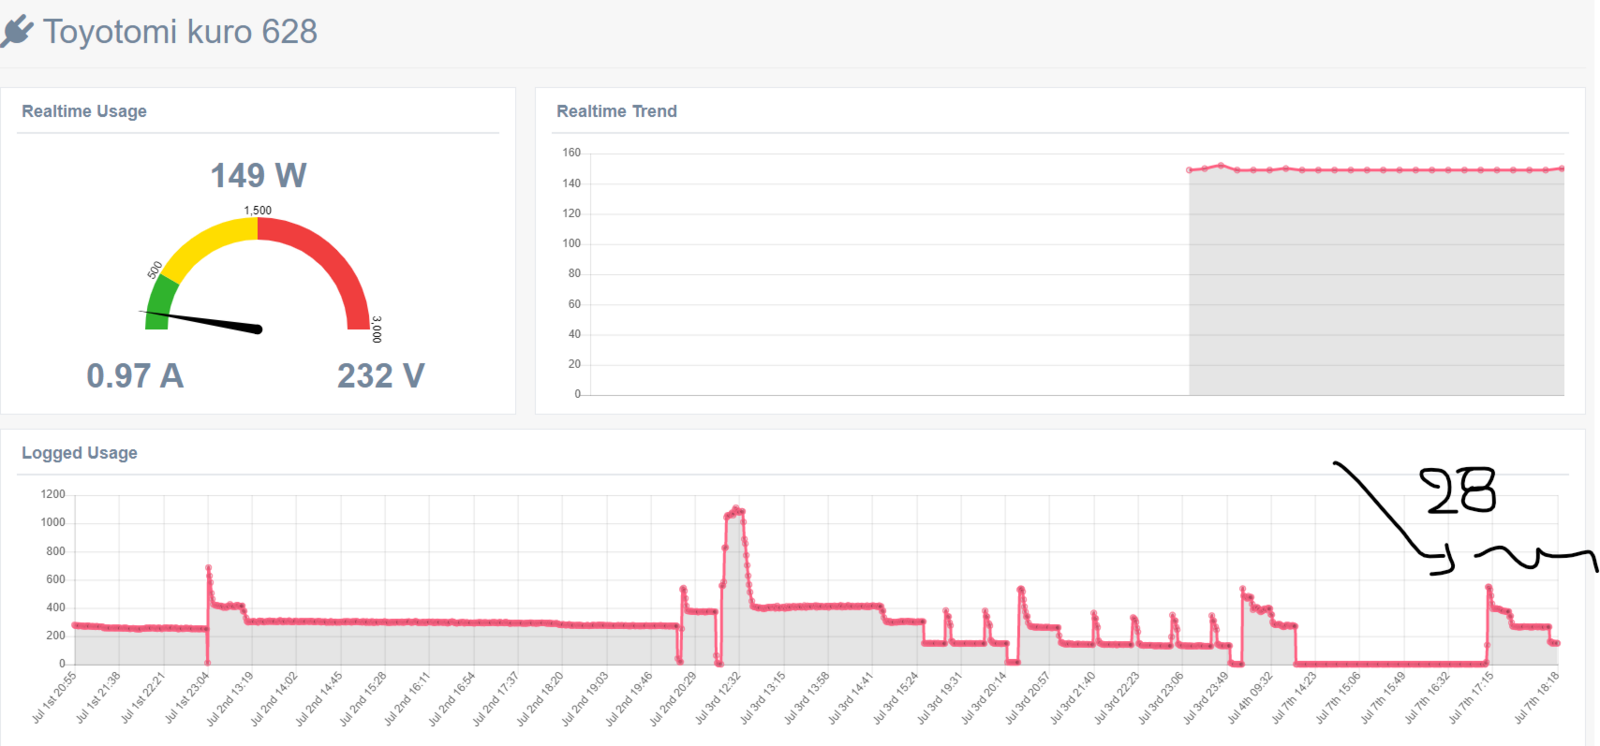1600x746 pixels.
Task: Click the black gauge needle
Action: coord(201,321)
